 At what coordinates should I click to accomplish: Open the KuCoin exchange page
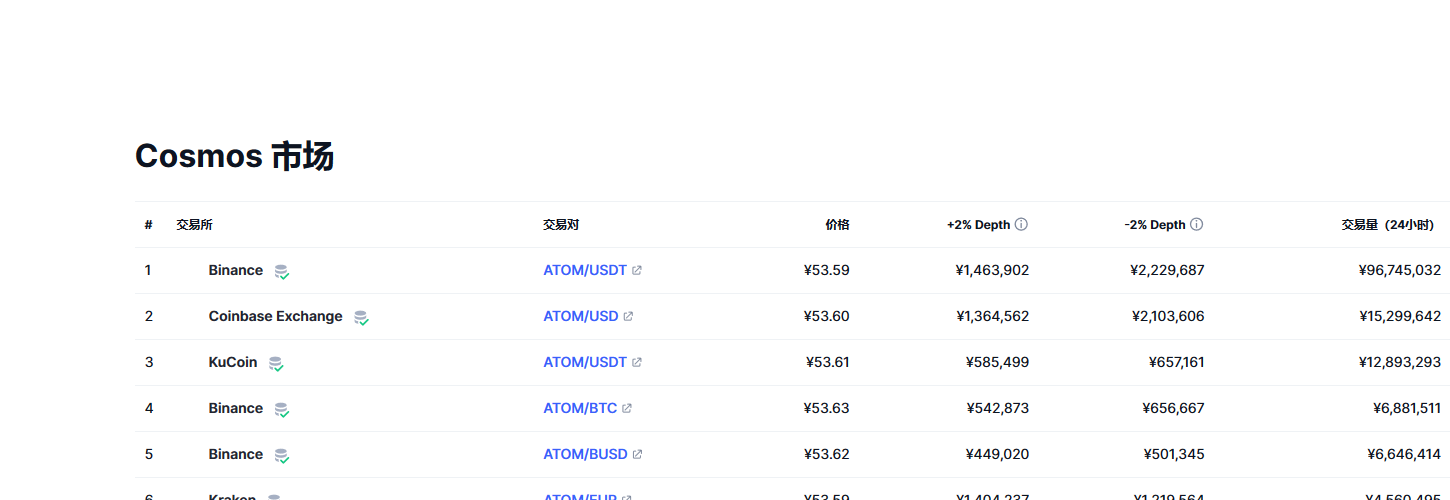(x=232, y=363)
